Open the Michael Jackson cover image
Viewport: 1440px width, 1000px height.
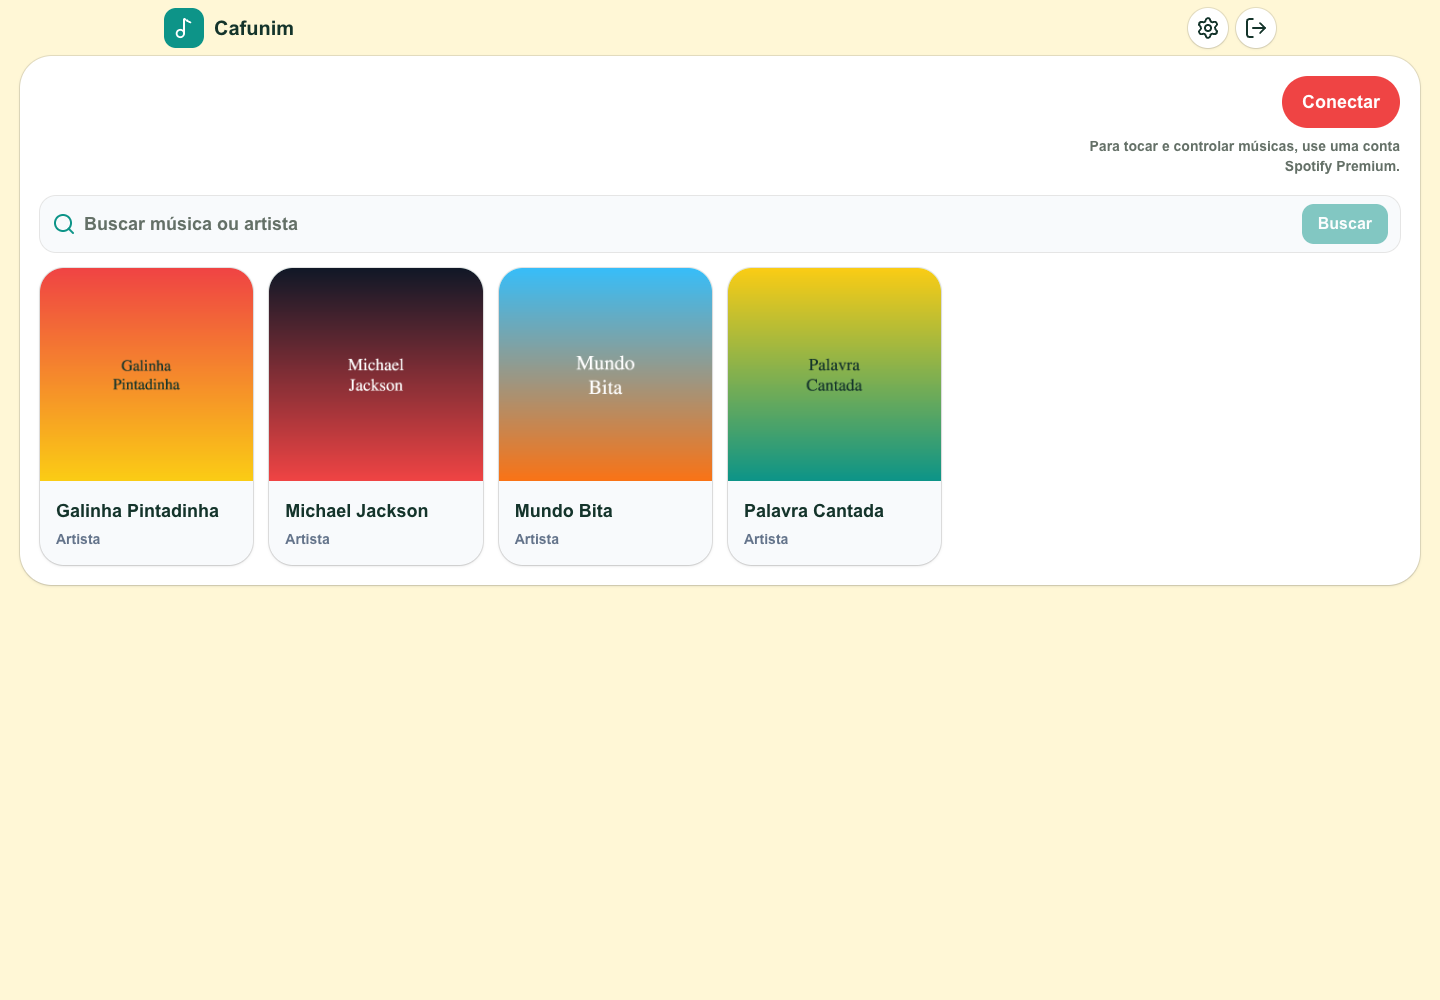(376, 374)
